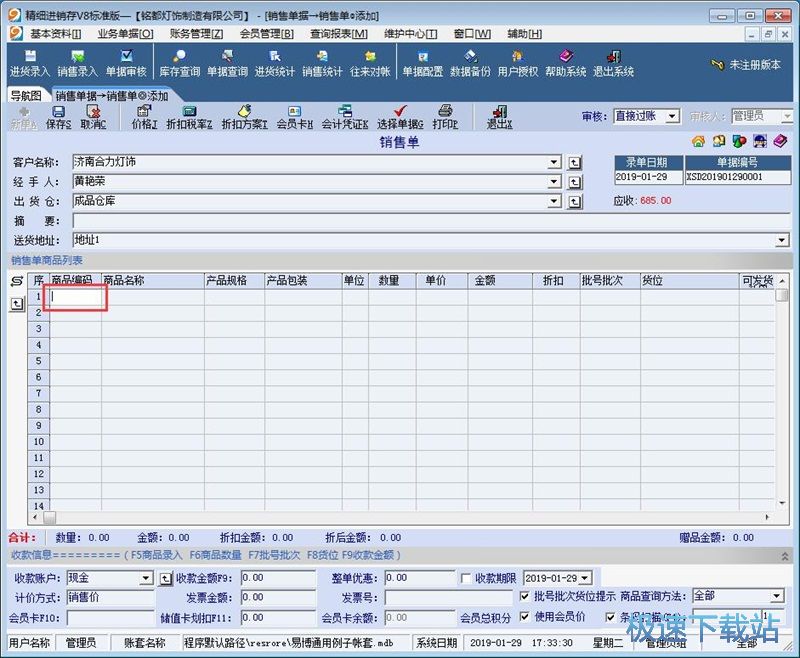Uncheck the 使用会员价 option
Screen dimensions: 800x658
pyautogui.click(x=523, y=617)
